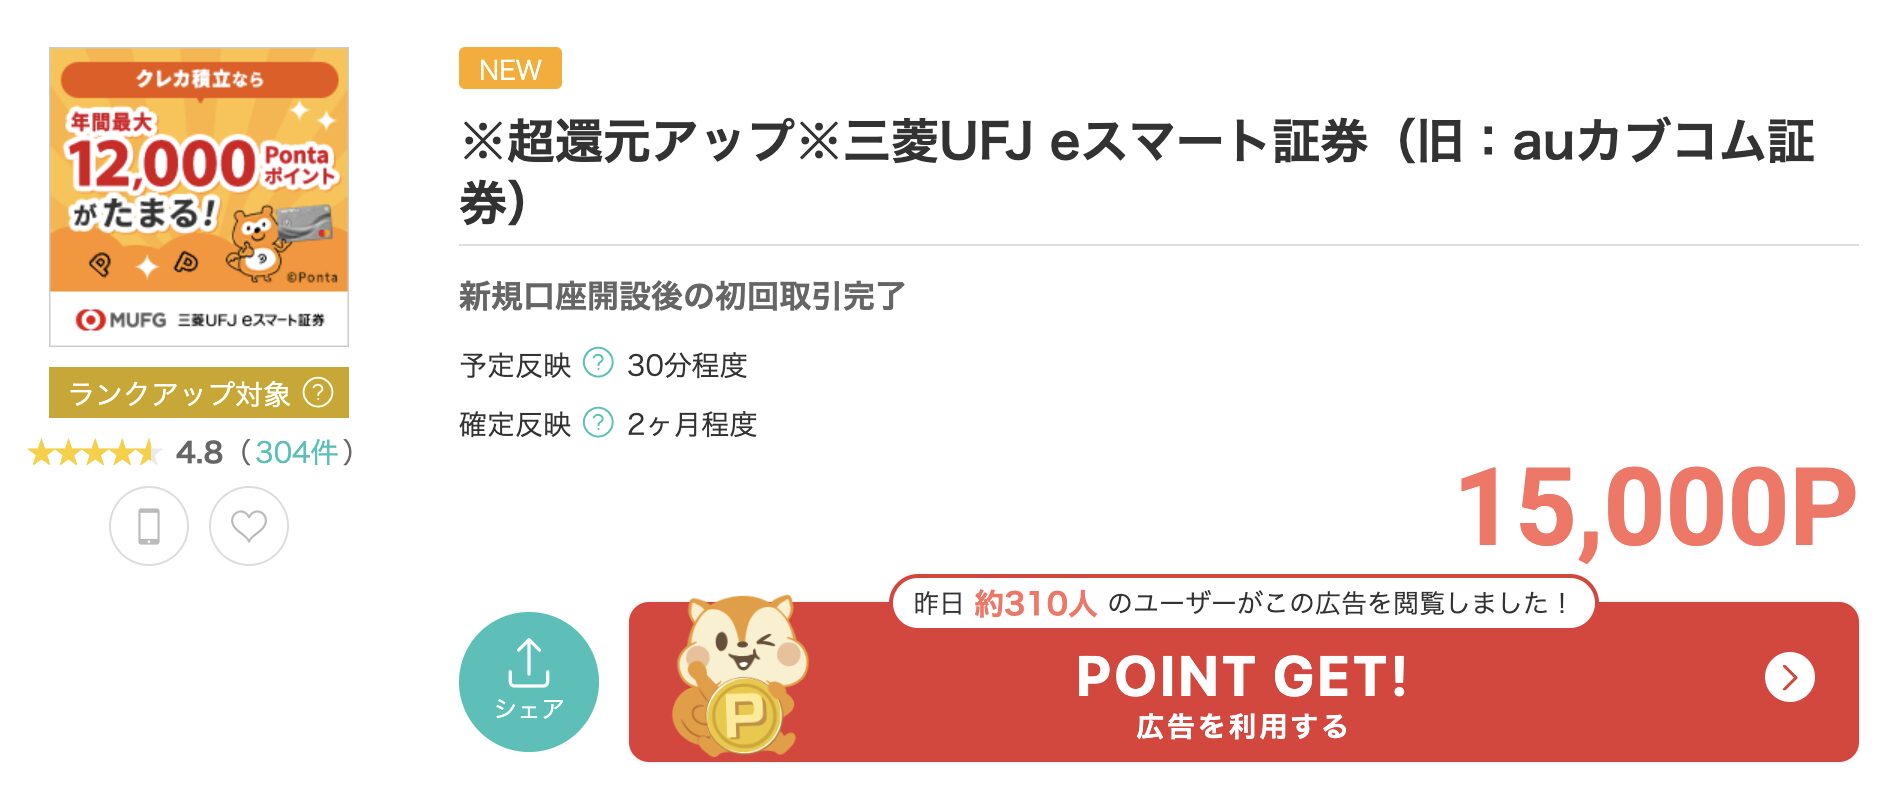Toggle favorite status for 三菱UFJ eスマート証券 offer

pyautogui.click(x=250, y=527)
